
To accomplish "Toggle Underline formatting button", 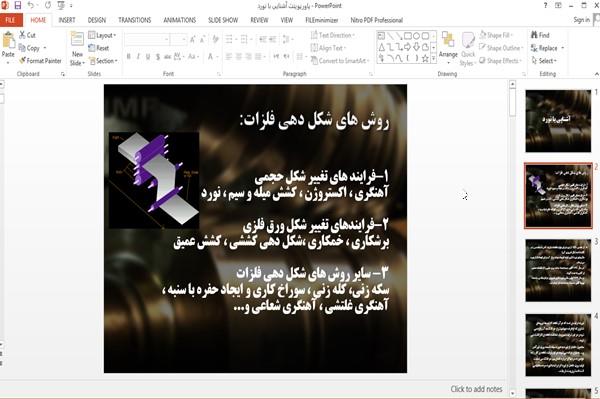I will pyautogui.click(x=148, y=57).
